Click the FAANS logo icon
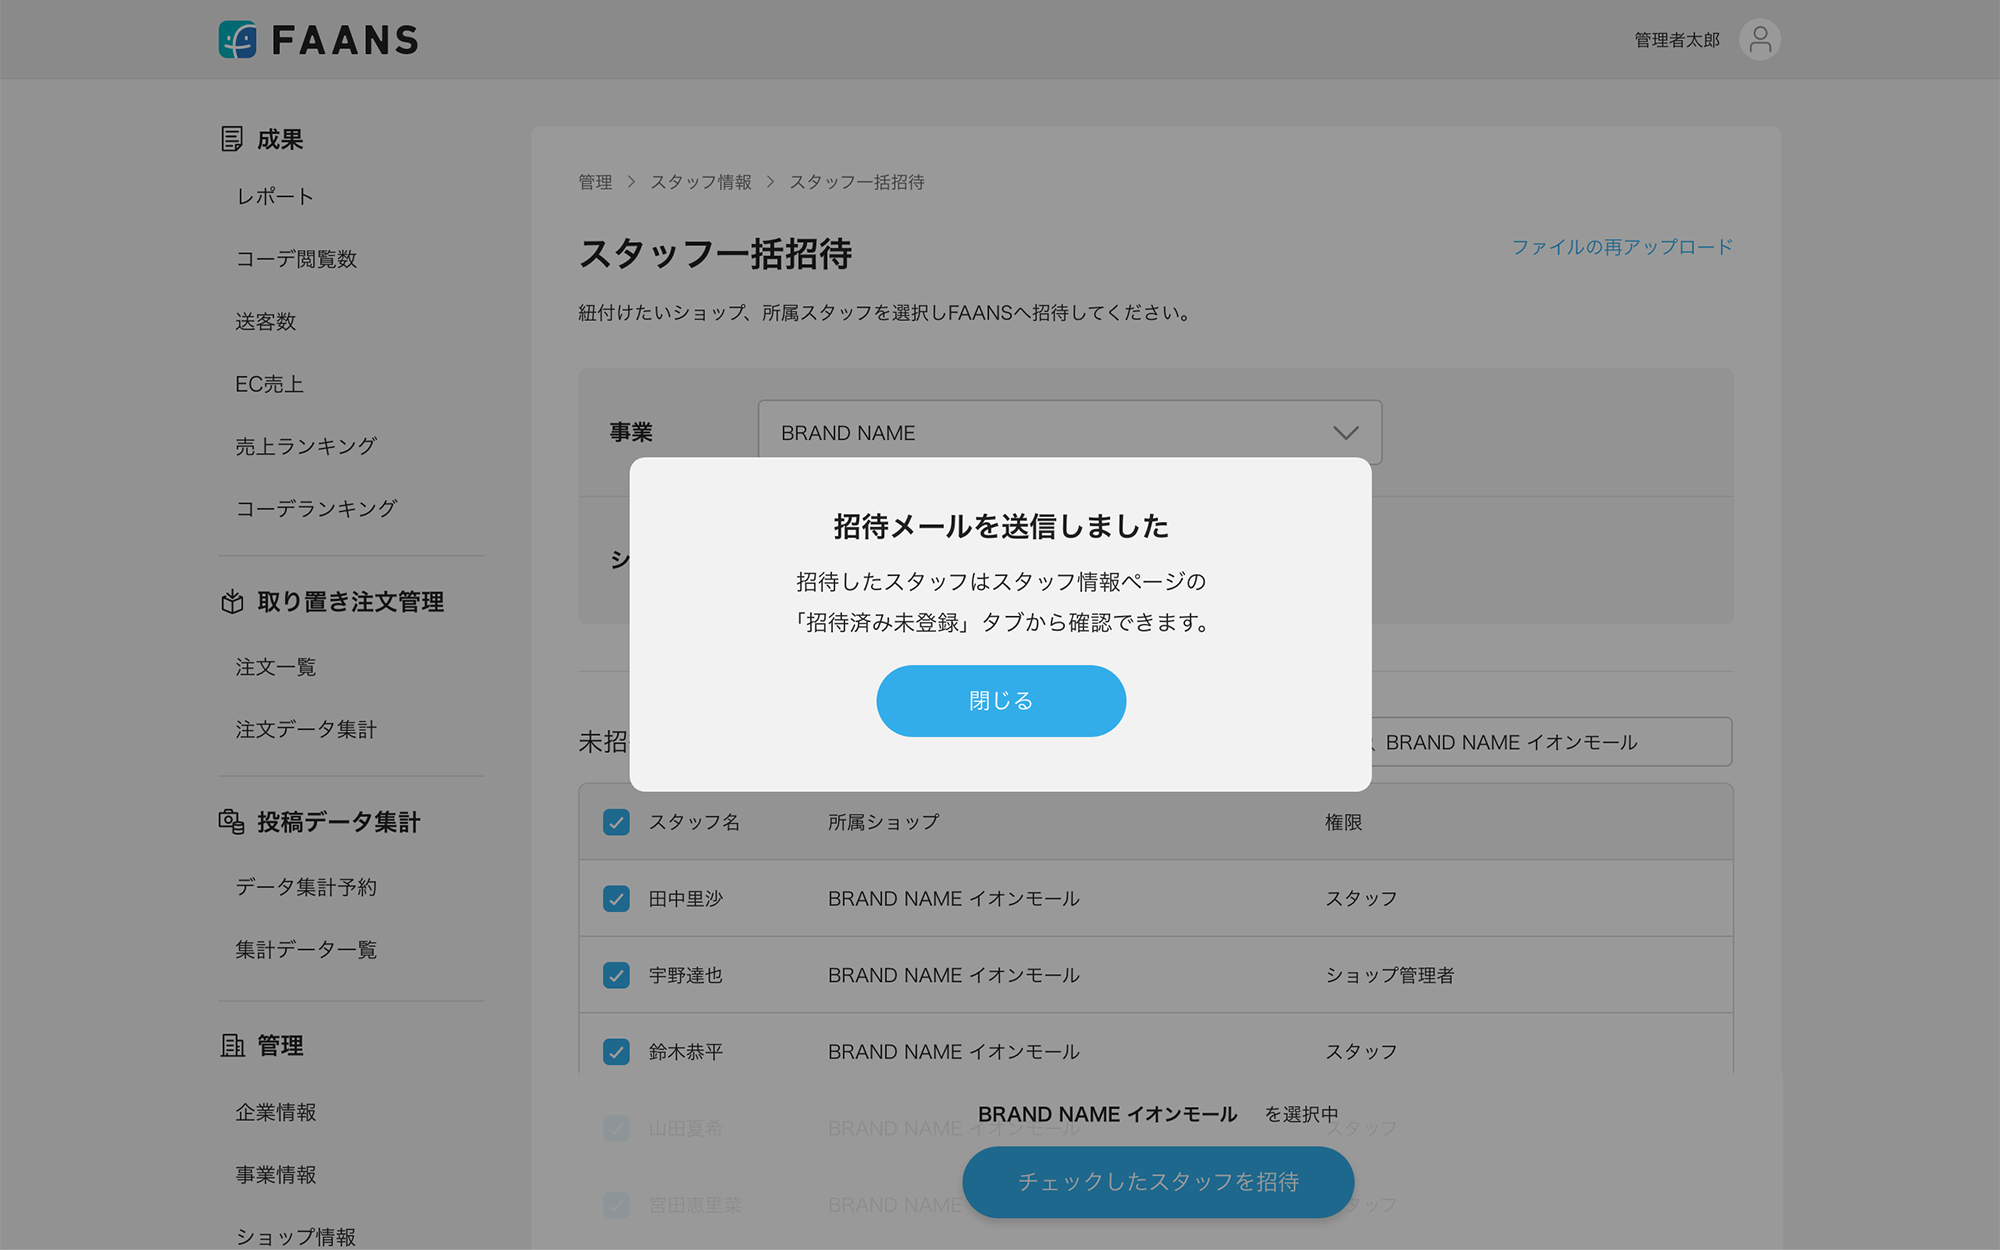This screenshot has height=1250, width=2000. [x=238, y=40]
